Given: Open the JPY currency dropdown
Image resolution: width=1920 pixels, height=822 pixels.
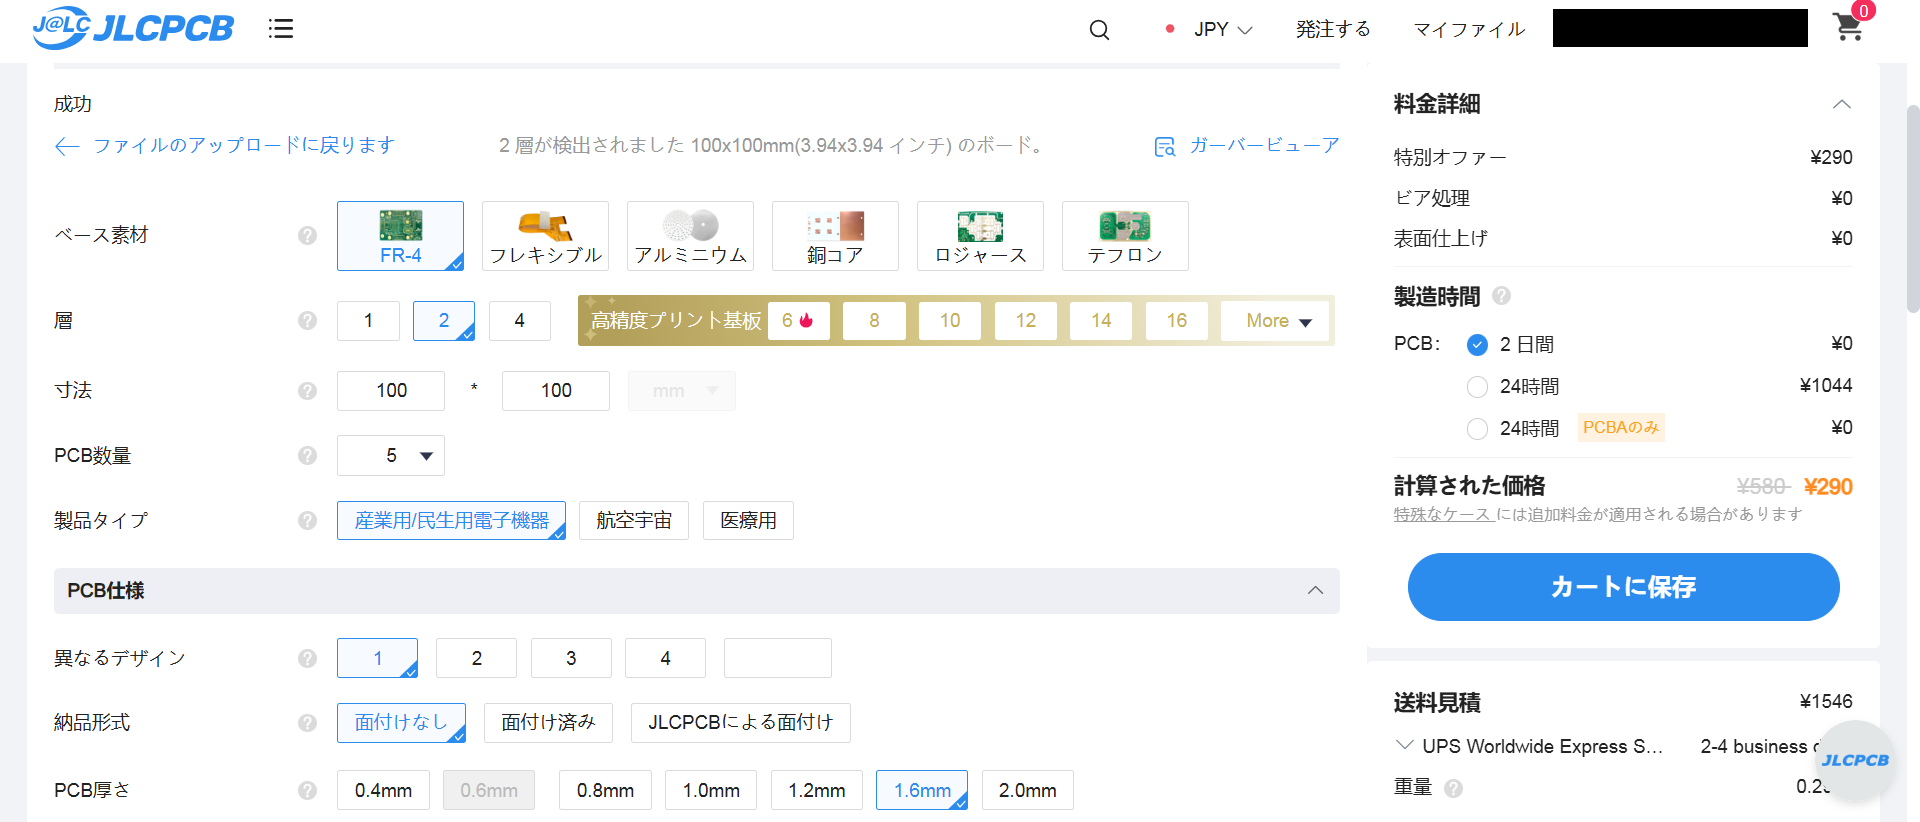Looking at the screenshot, I should tap(1222, 30).
